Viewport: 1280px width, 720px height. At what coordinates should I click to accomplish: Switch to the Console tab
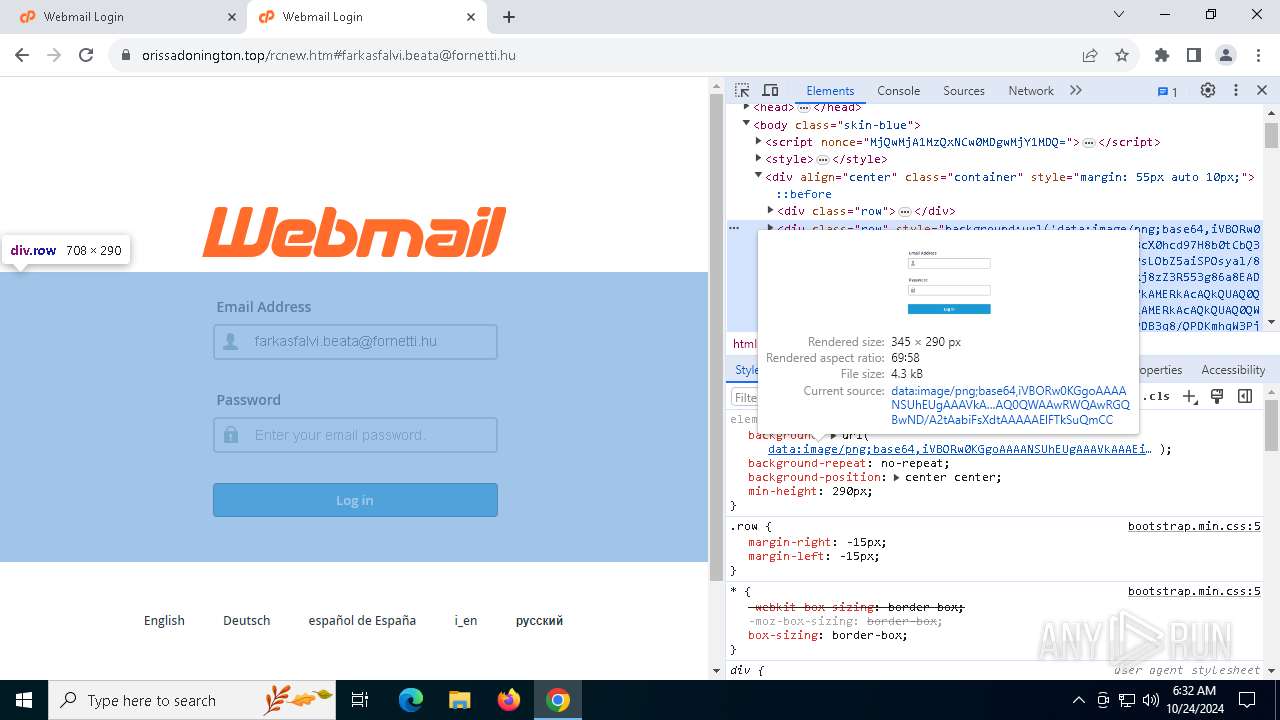[x=898, y=91]
